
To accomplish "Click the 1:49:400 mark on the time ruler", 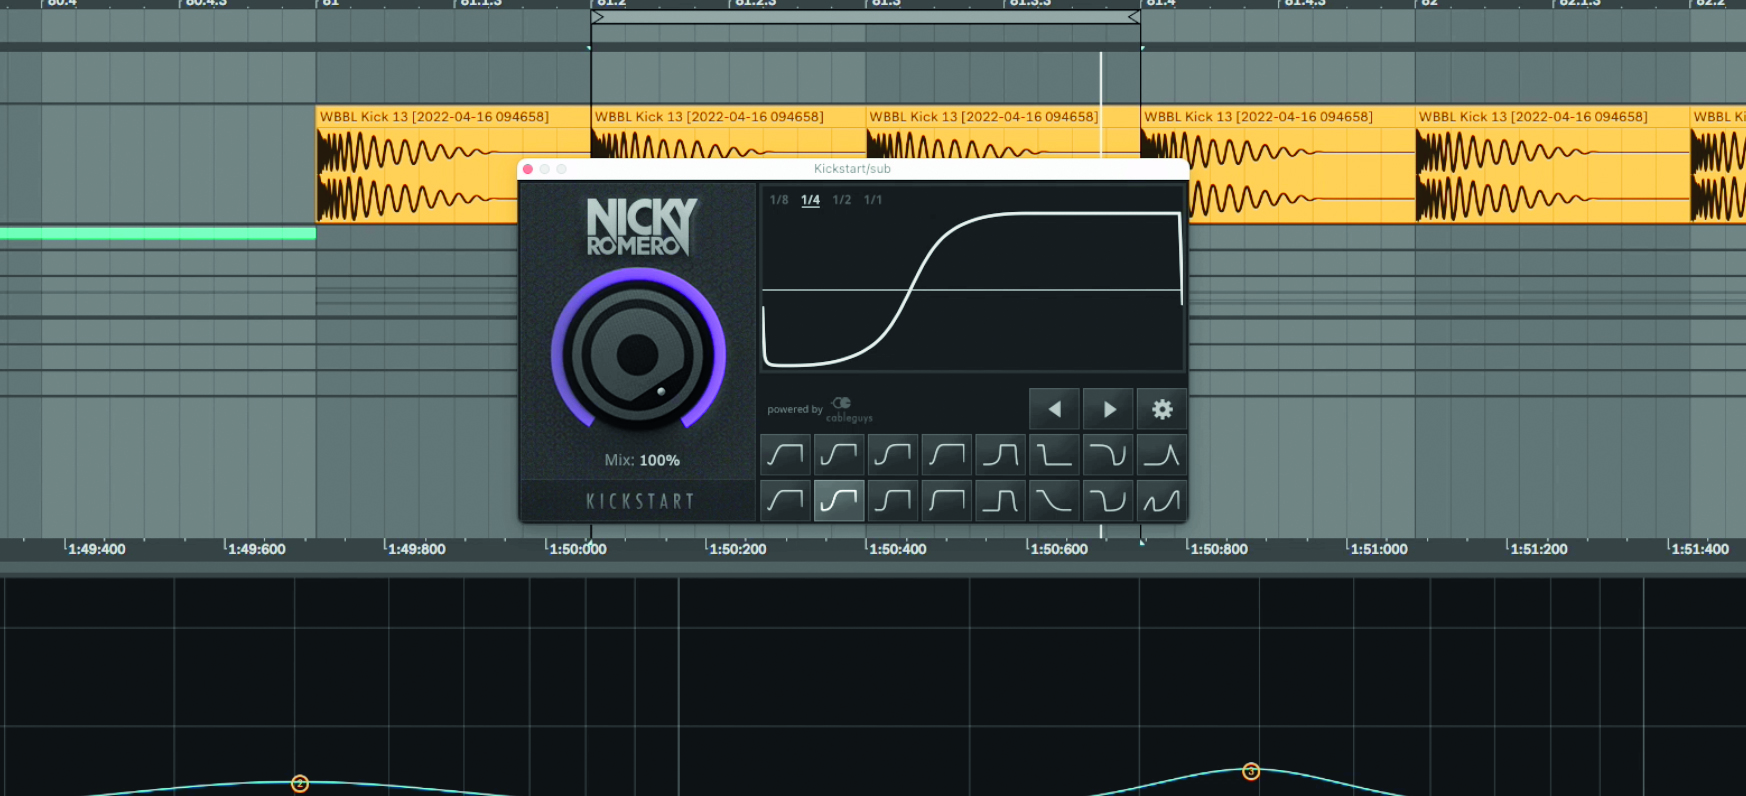I will [x=97, y=549].
